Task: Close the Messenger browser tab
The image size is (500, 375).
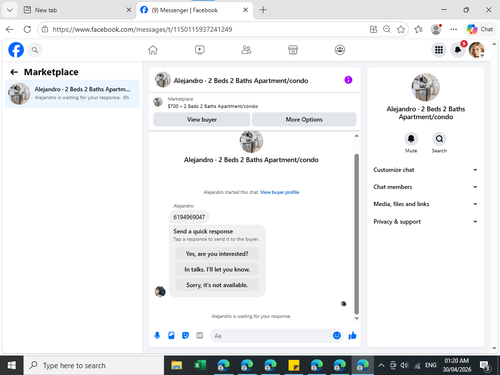Action: (246, 10)
